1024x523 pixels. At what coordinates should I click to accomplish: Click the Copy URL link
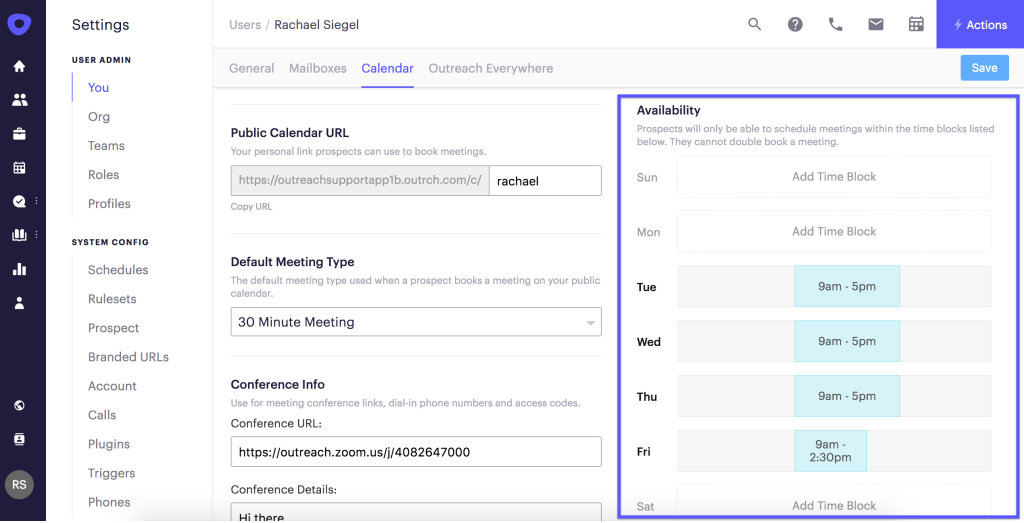[x=251, y=206]
